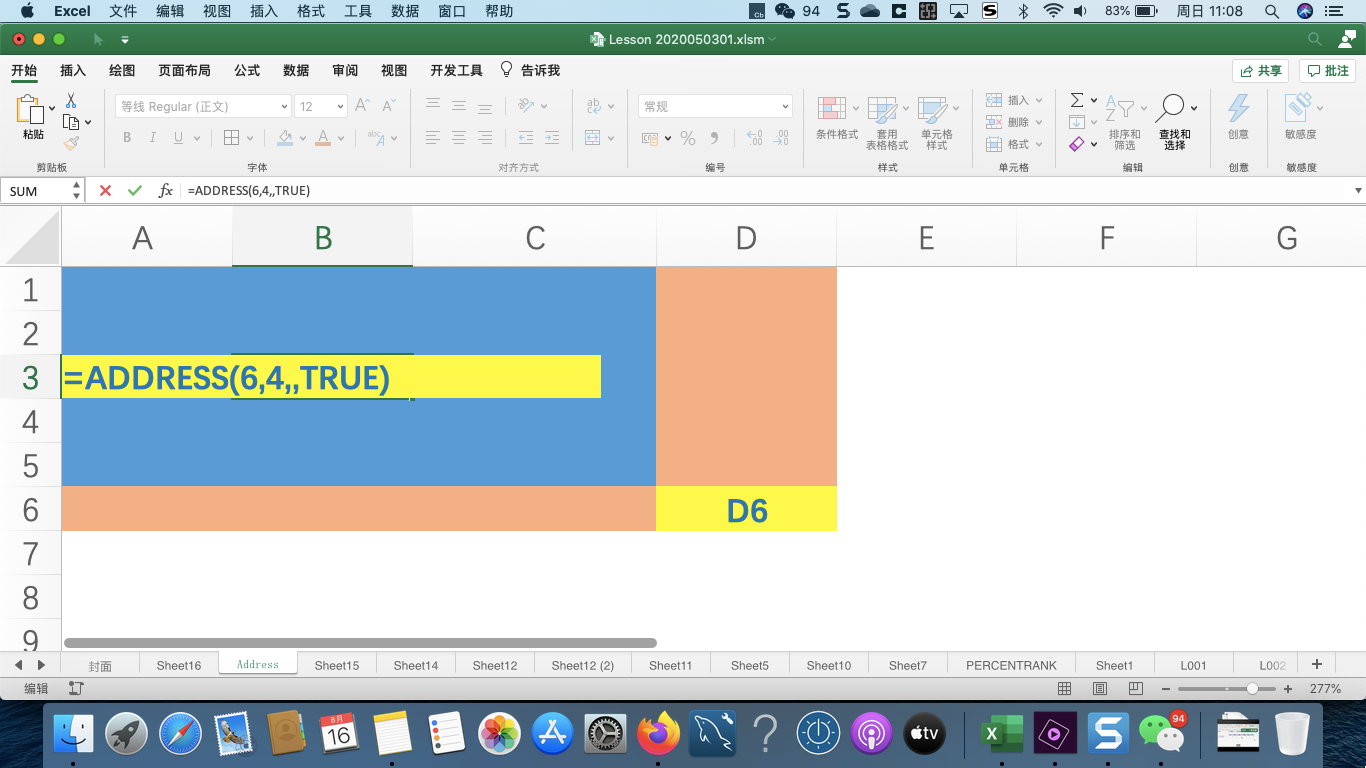Open the 开发工具 ribbon tab
The height and width of the screenshot is (768, 1366).
click(x=456, y=70)
